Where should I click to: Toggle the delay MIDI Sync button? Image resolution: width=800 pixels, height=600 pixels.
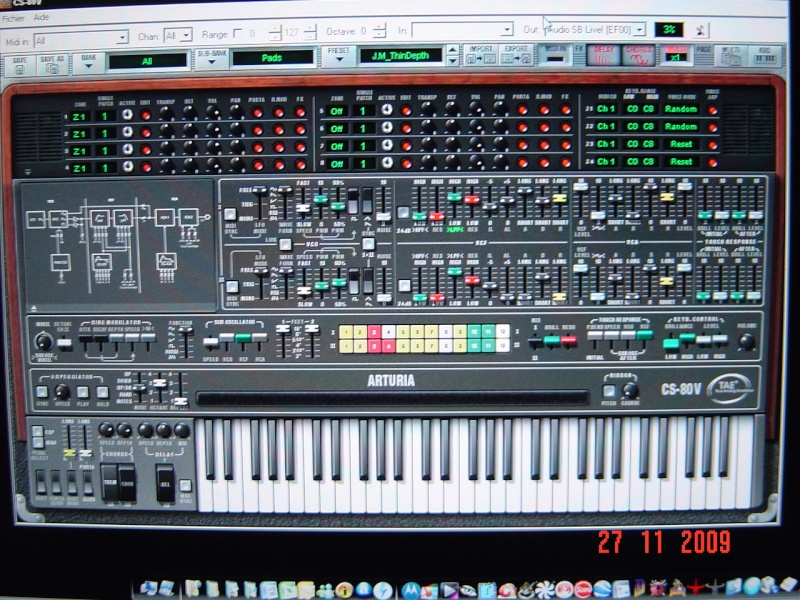click(186, 486)
